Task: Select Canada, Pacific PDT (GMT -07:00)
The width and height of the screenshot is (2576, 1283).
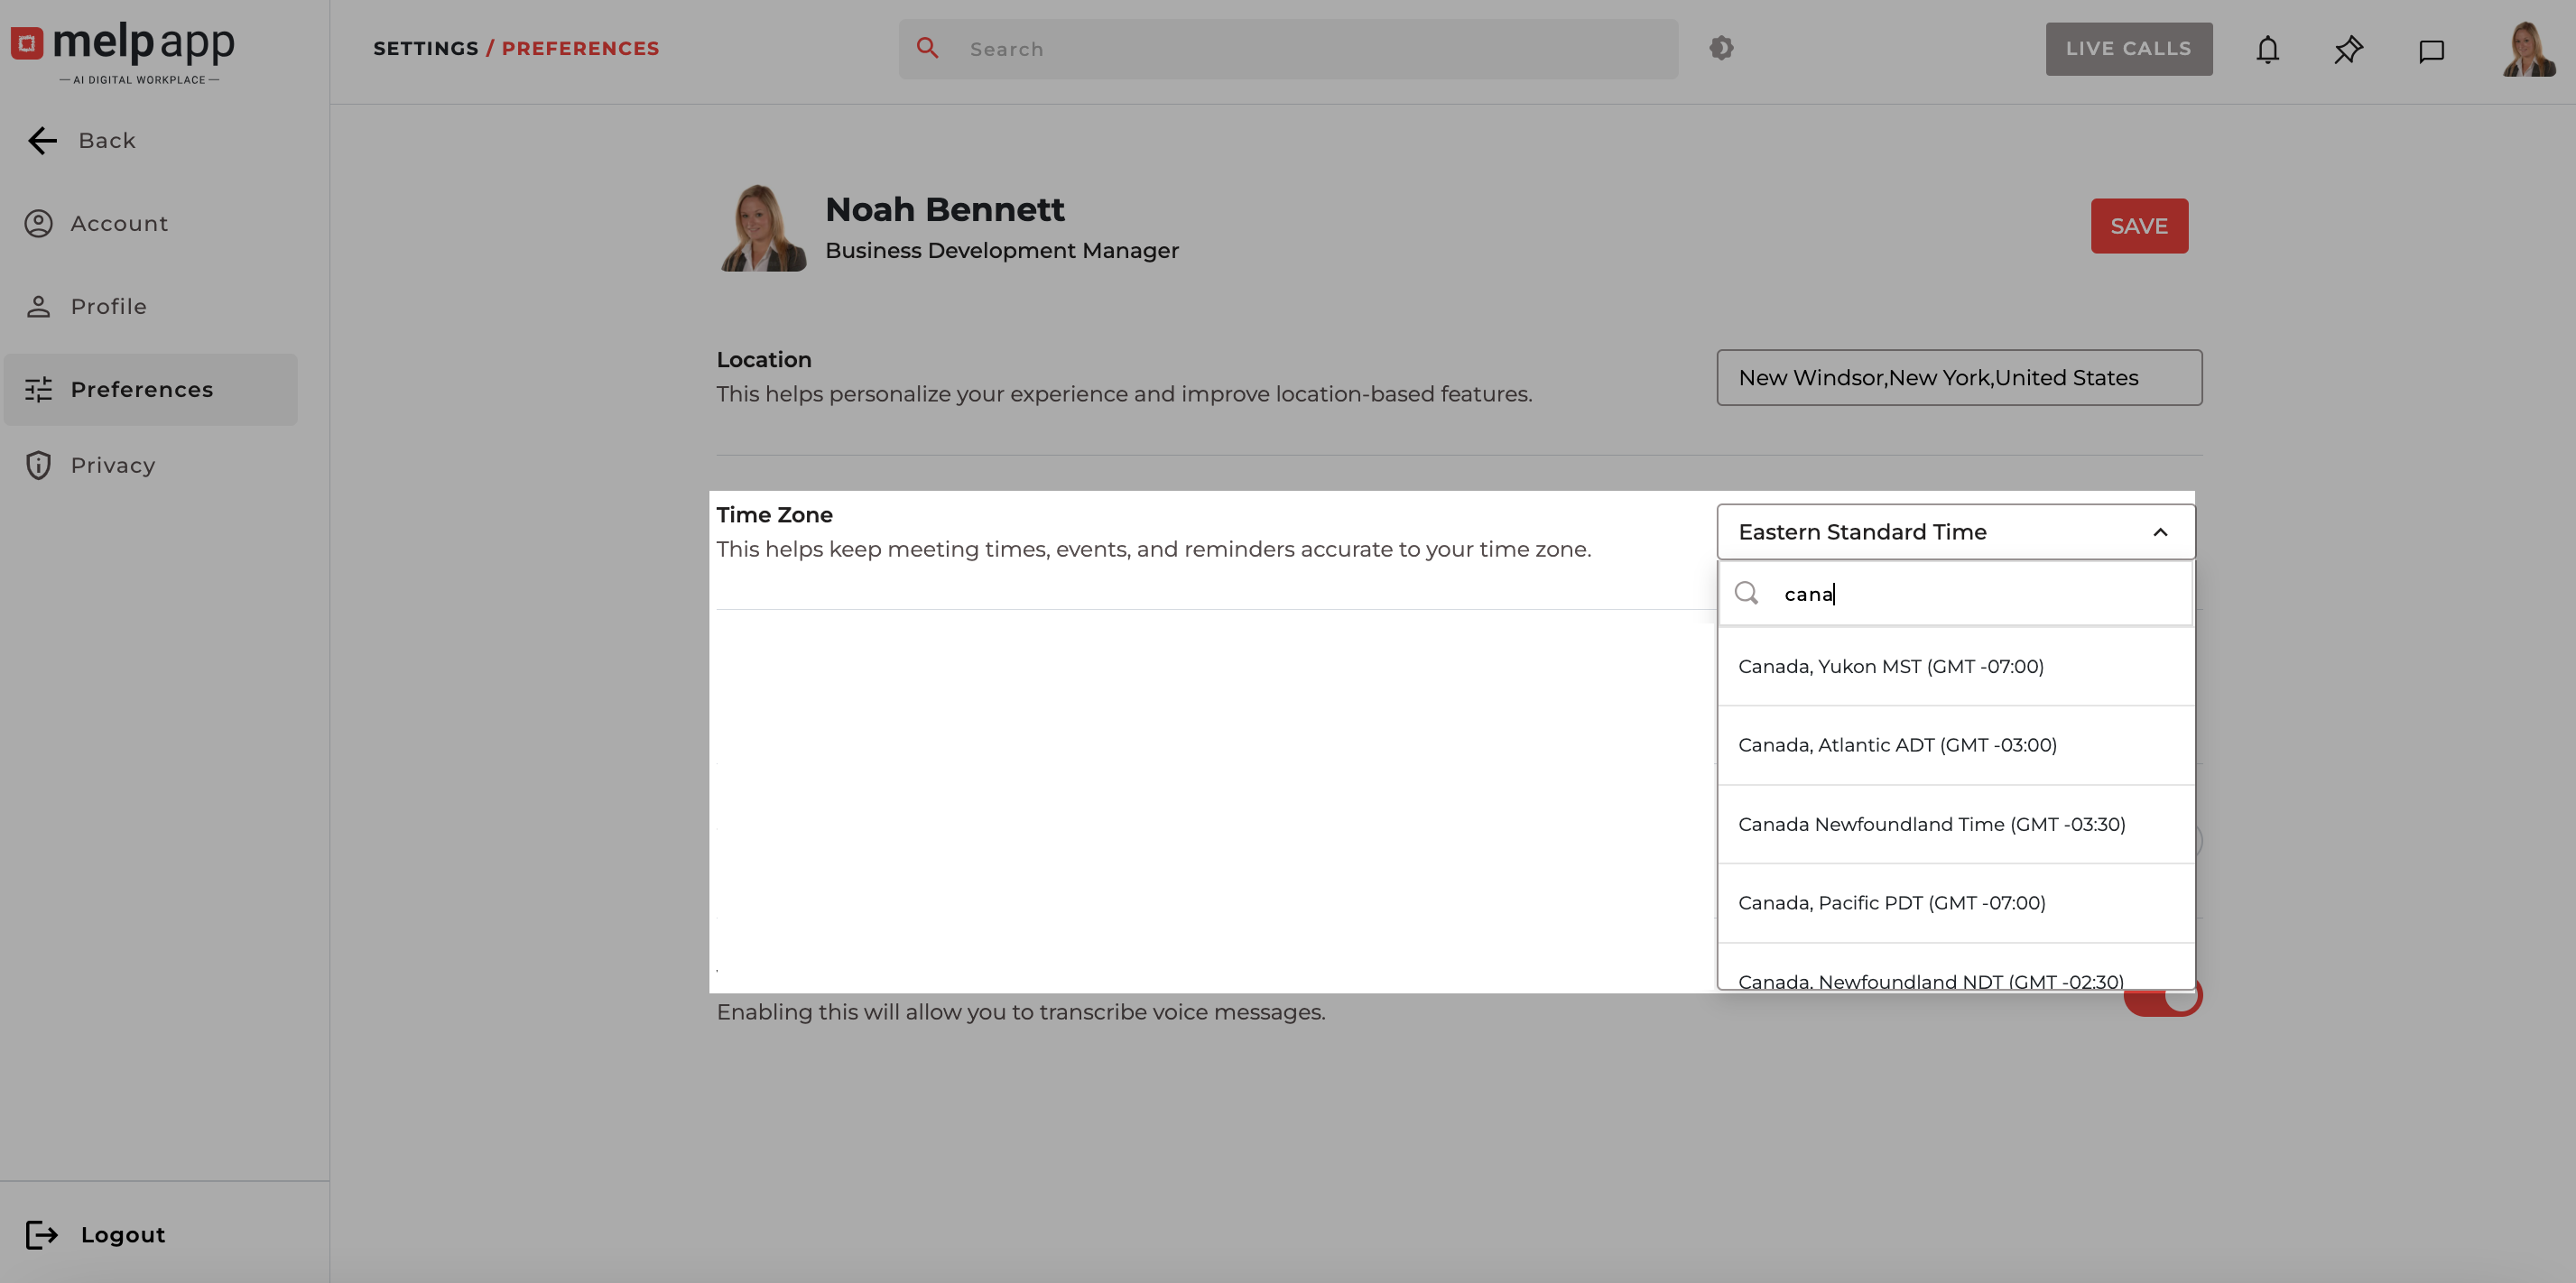Action: (1956, 904)
